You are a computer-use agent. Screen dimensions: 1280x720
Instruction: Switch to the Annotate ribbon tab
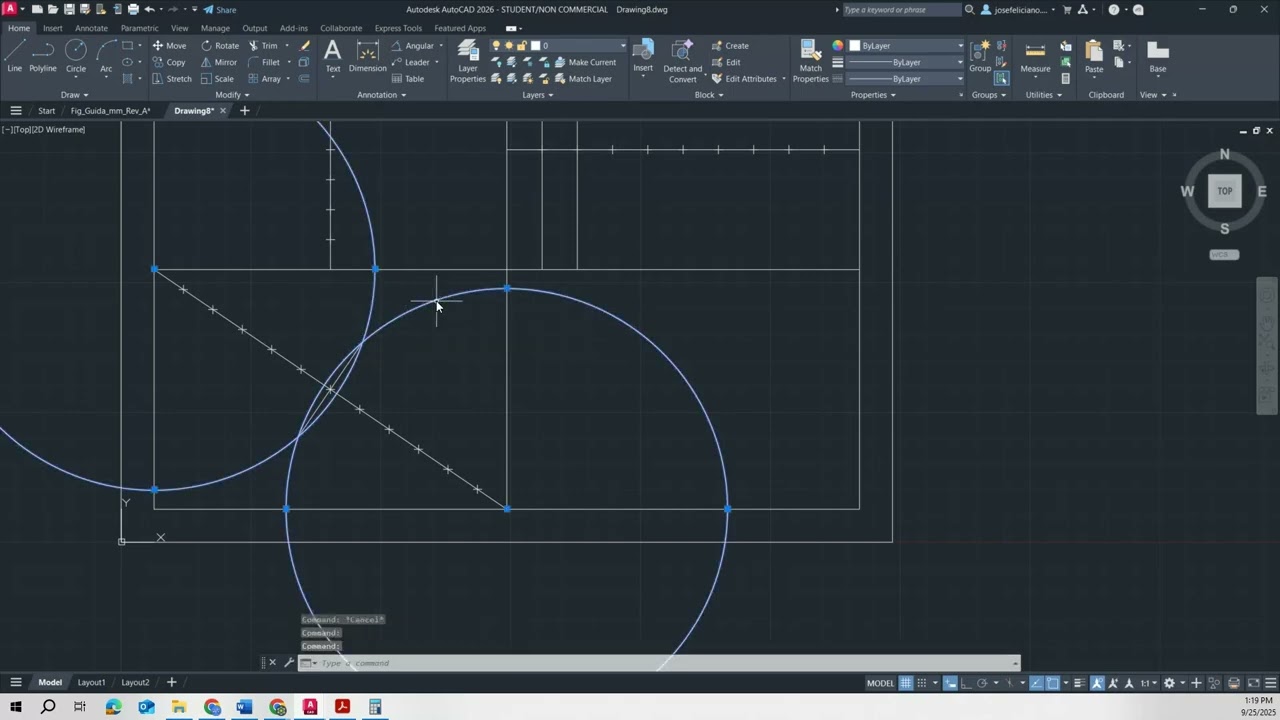pos(91,28)
